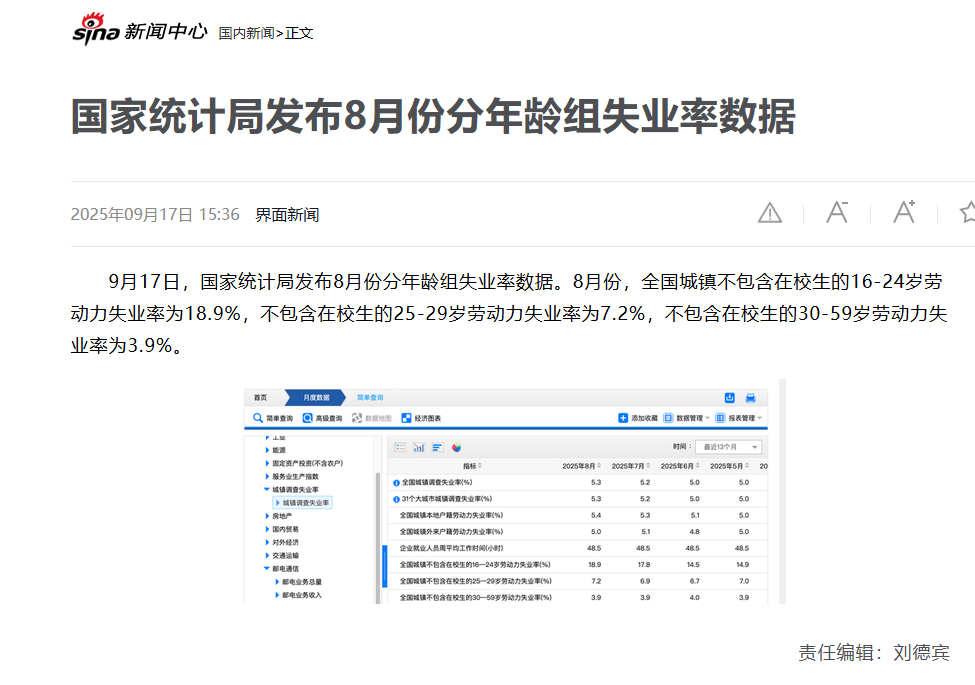975x685 pixels.
Task: In article image, click 30—59岁劳动力失业率 row label
Action: pyautogui.click(x=475, y=597)
